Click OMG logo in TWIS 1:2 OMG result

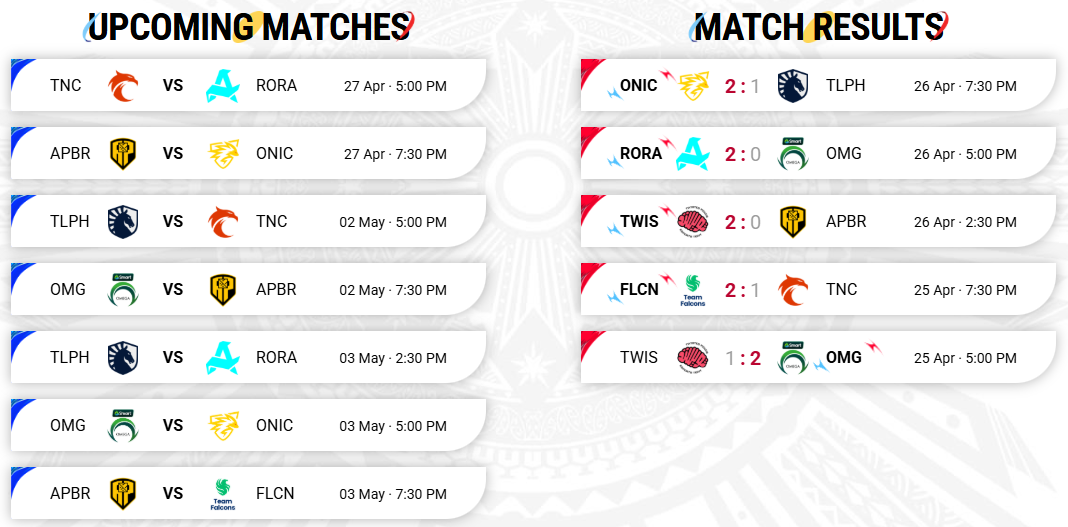click(792, 357)
